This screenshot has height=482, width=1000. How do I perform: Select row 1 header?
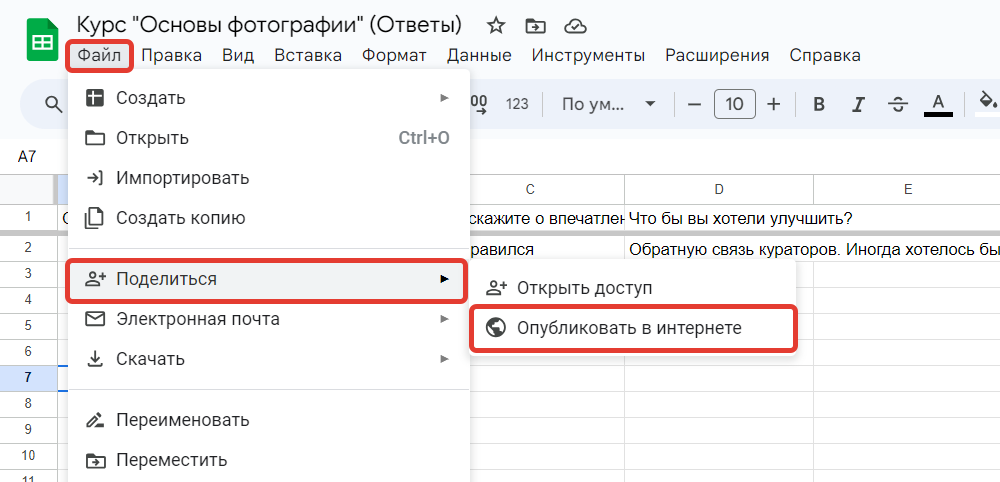28,217
